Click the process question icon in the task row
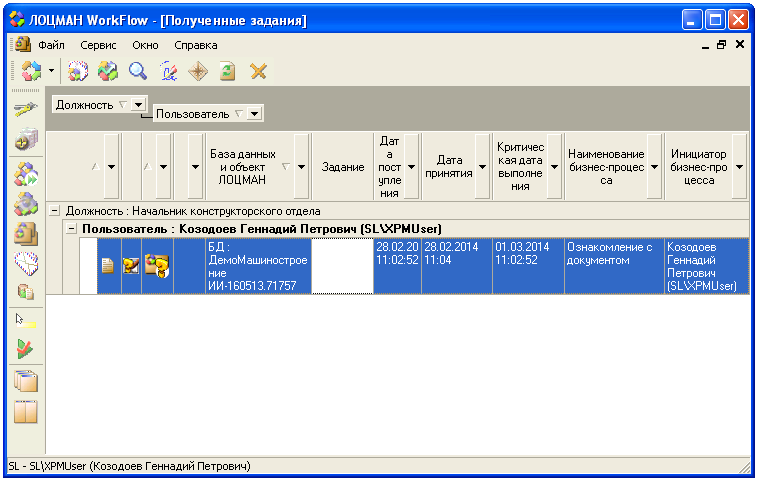Viewport: 759px width, 483px height. tap(157, 266)
